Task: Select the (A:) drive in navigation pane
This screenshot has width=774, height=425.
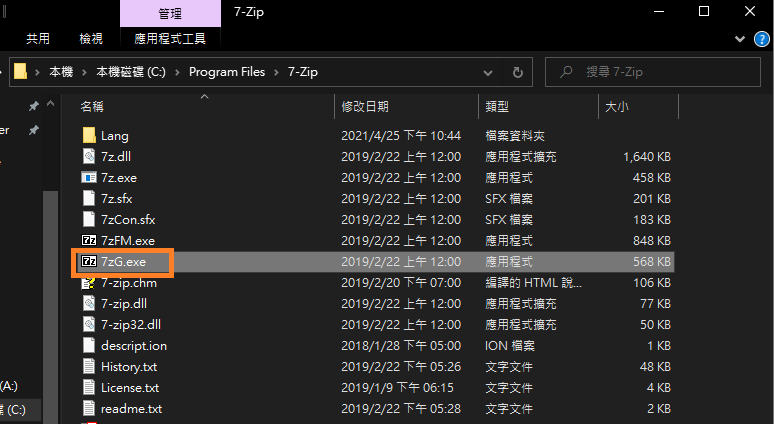Action: click(9, 386)
